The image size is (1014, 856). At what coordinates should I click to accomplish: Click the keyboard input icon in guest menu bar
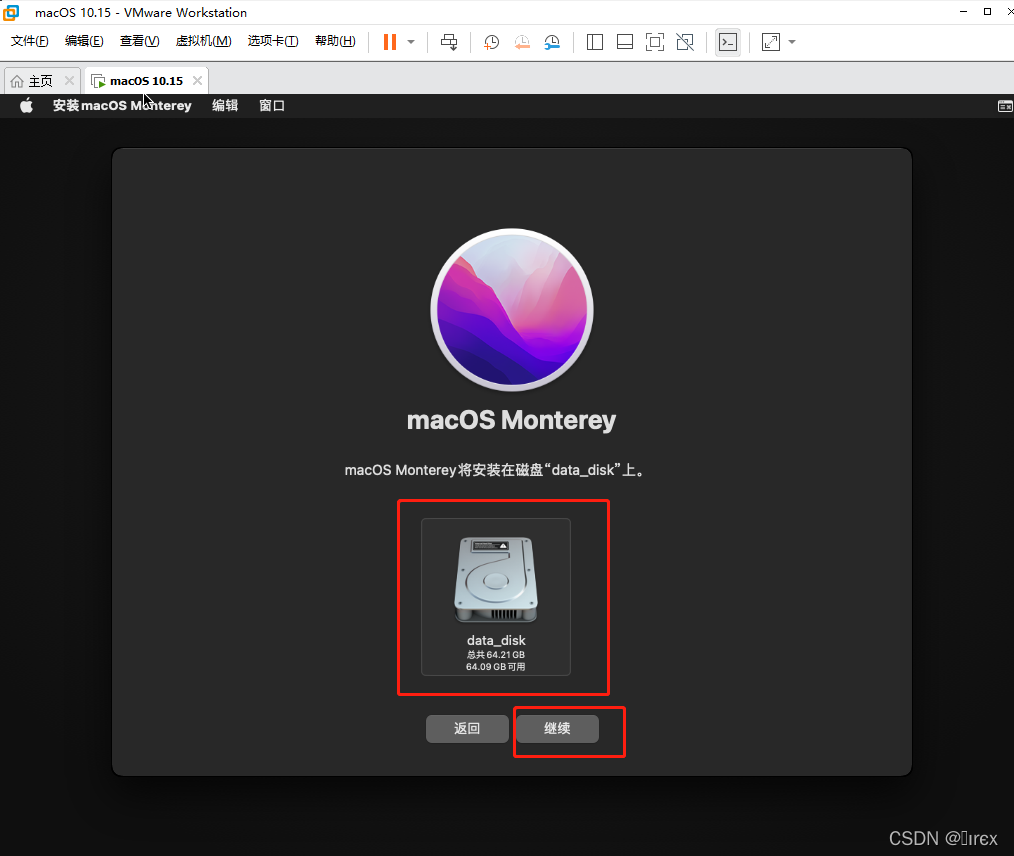pos(1005,106)
